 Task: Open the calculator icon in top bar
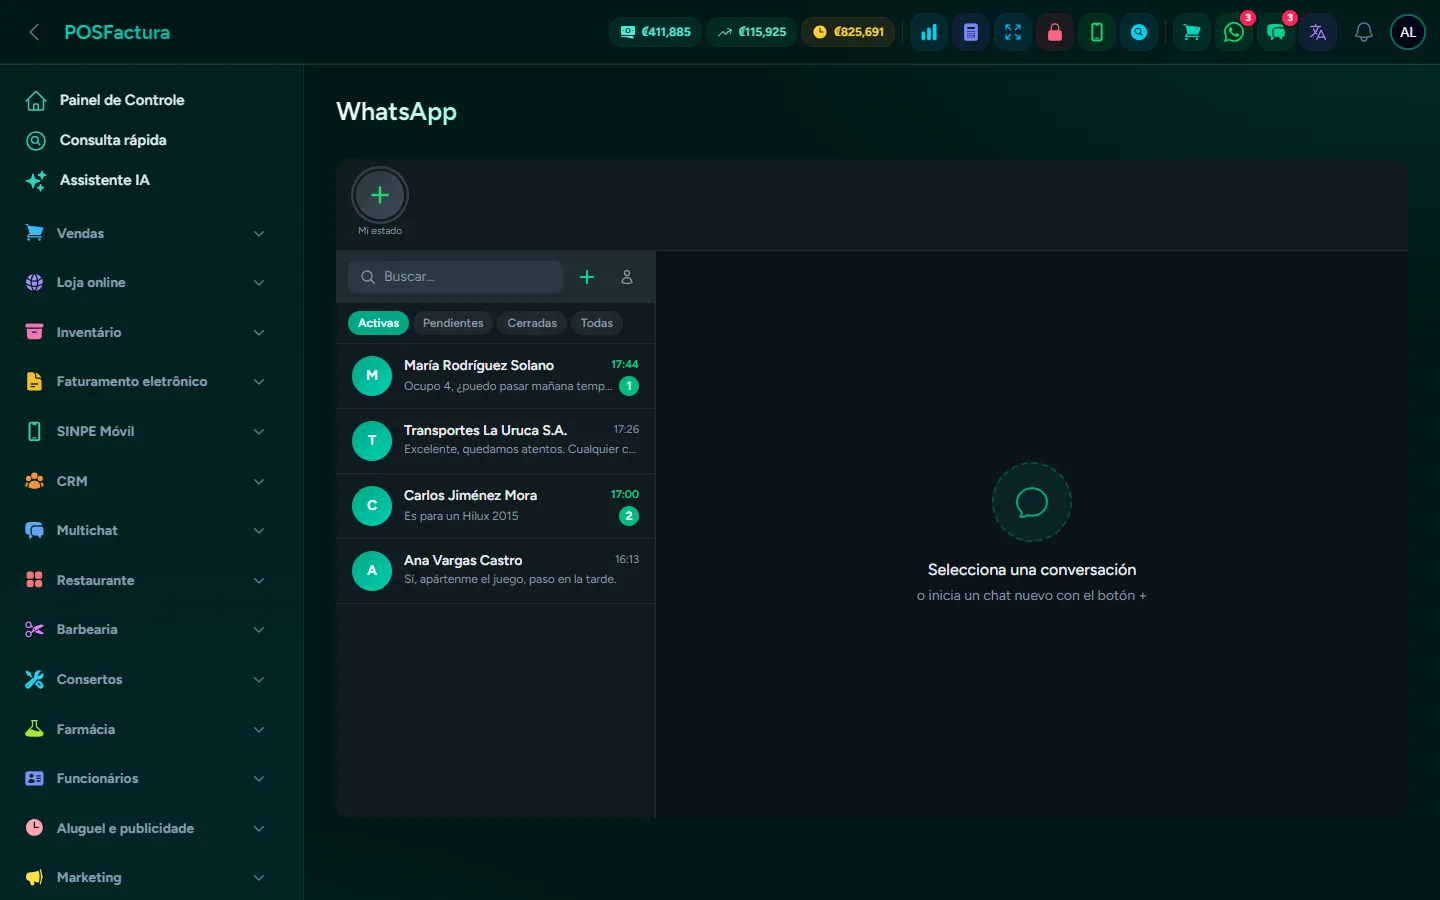pos(971,32)
